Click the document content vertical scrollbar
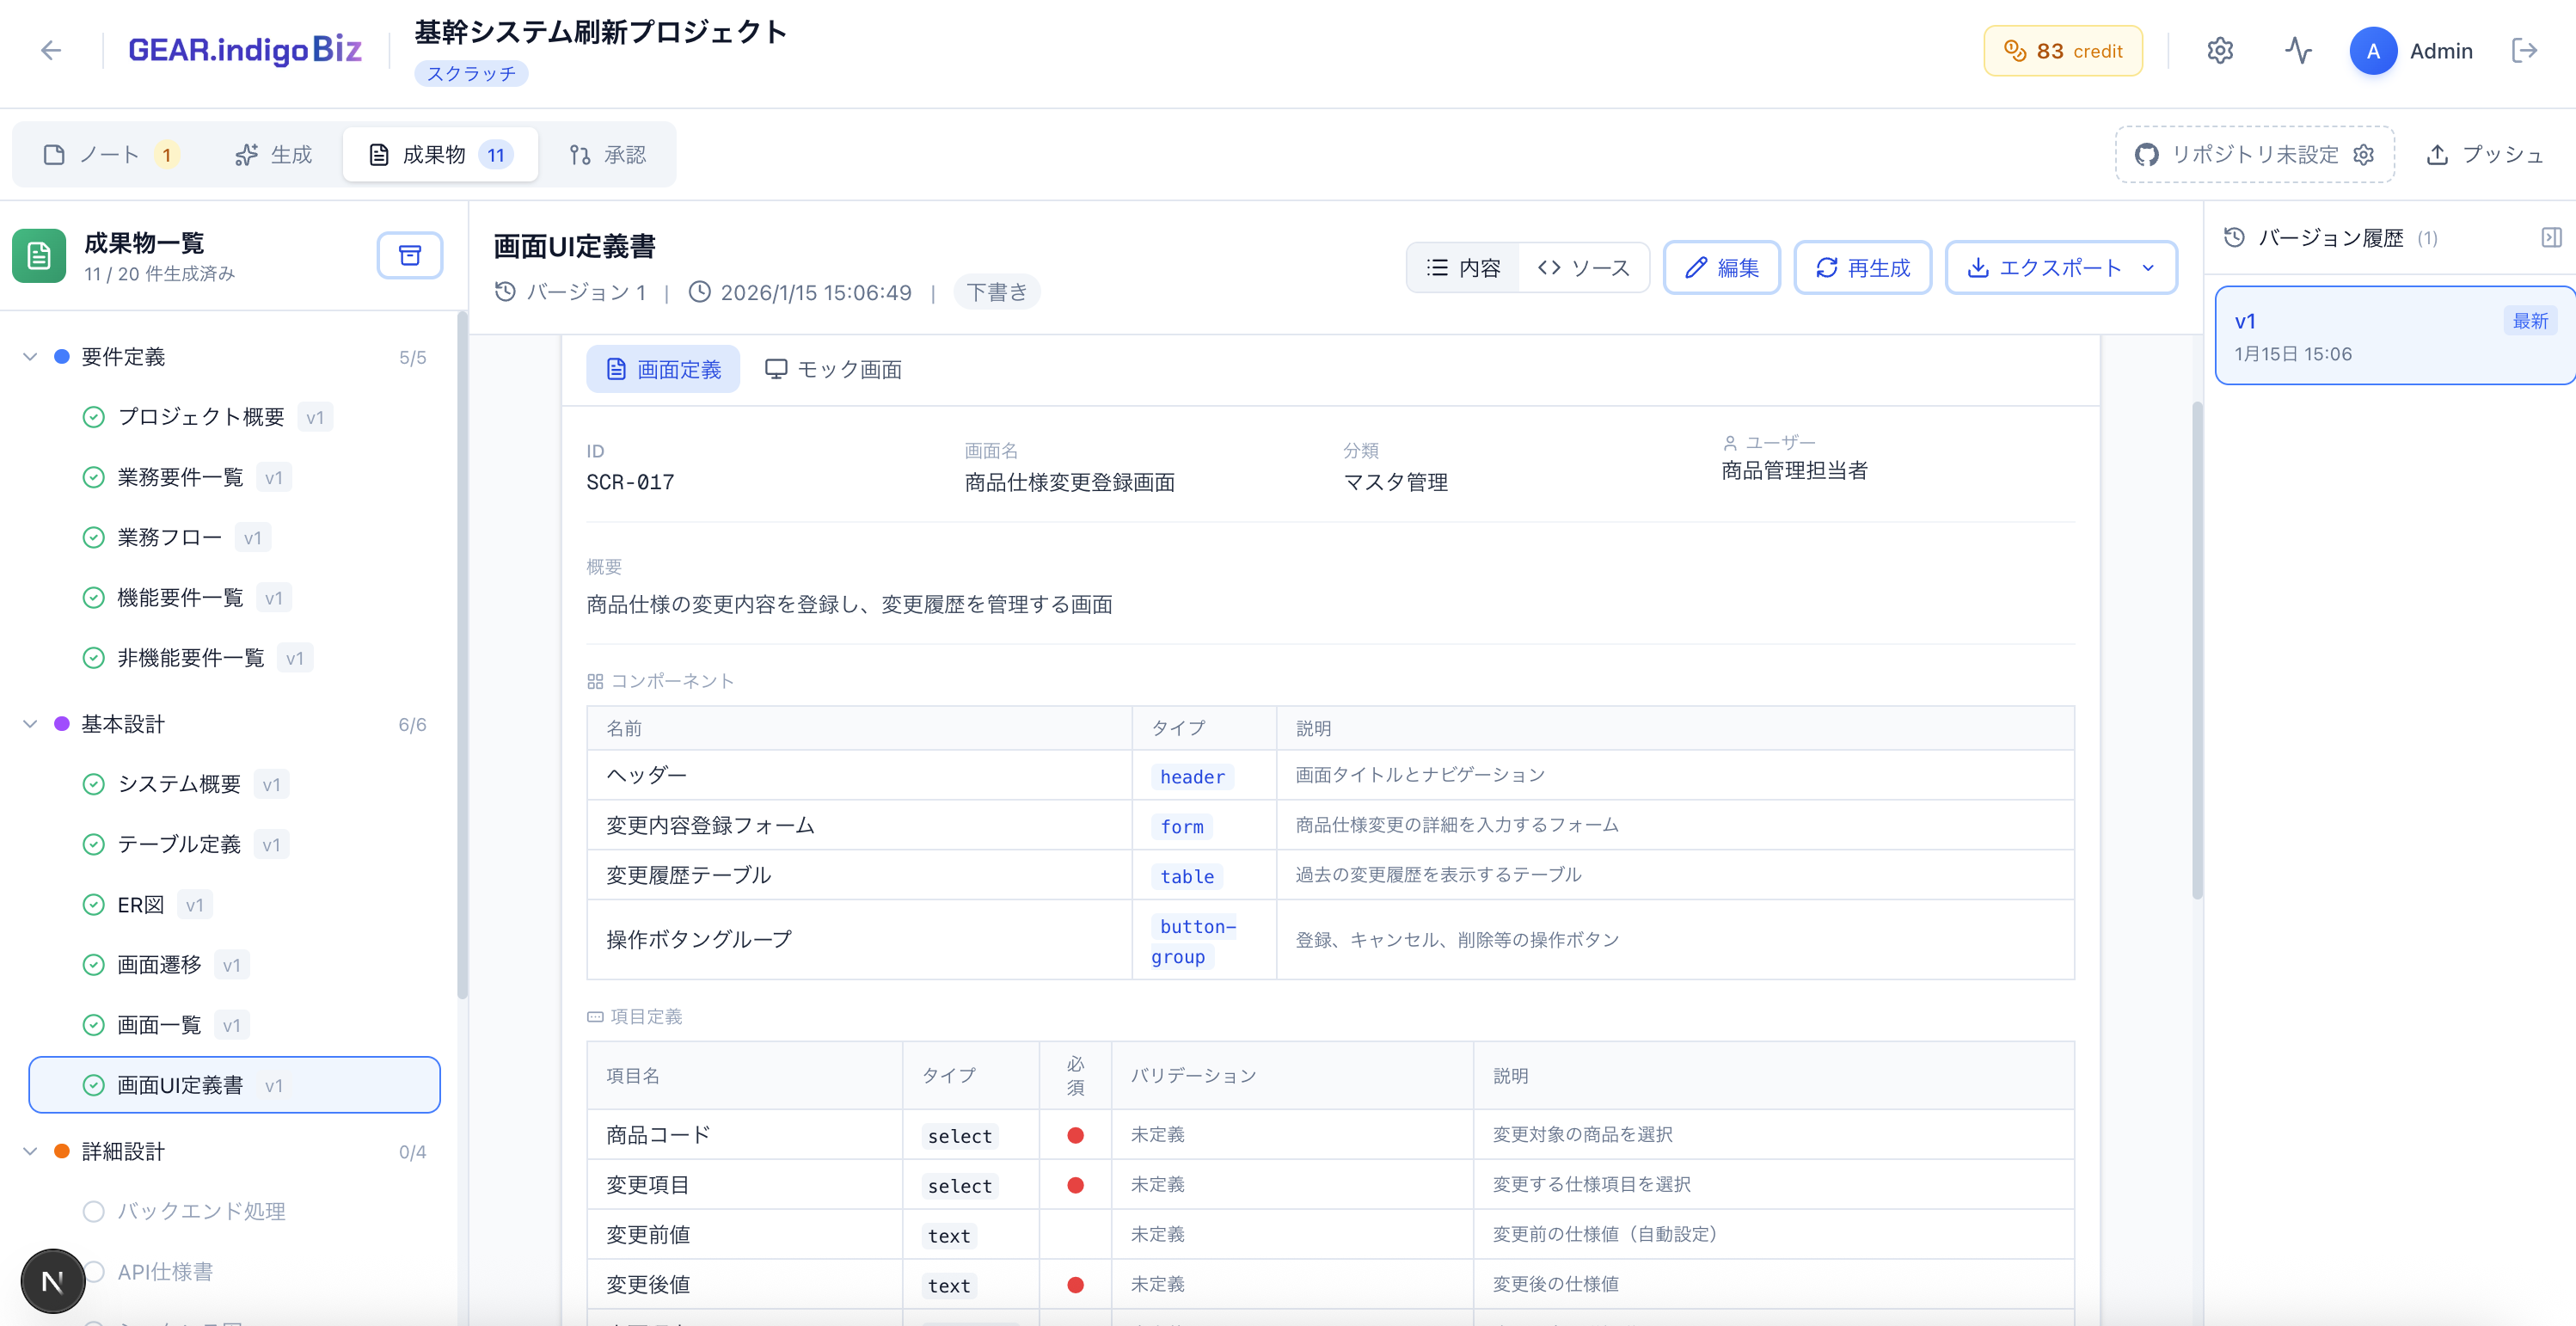 2196,650
